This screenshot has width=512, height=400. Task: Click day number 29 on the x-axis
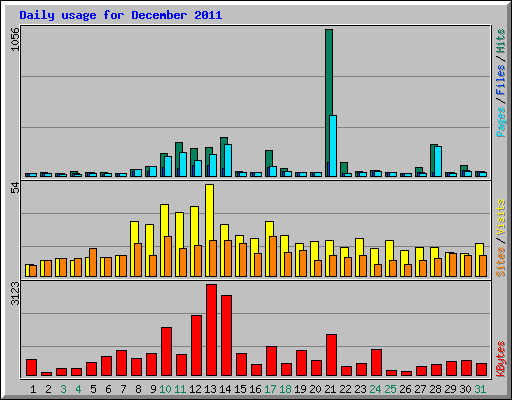450,389
